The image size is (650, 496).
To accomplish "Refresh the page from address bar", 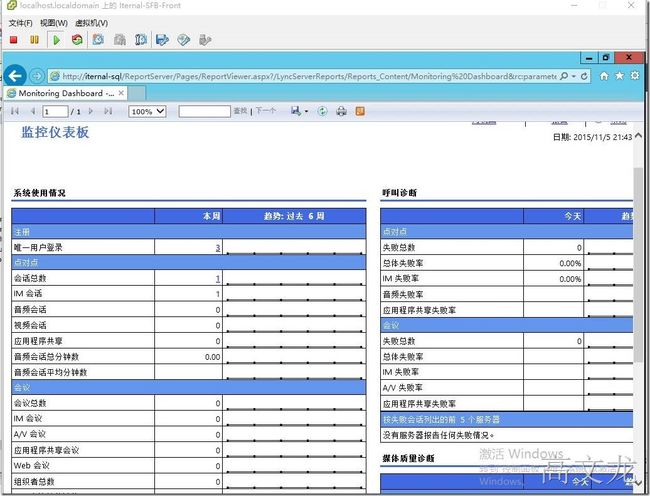I will [584, 76].
